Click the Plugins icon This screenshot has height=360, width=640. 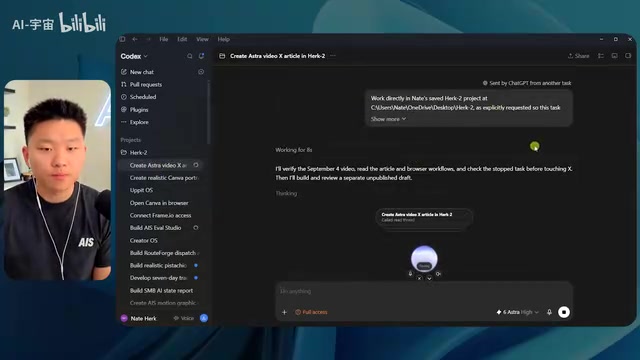pyautogui.click(x=124, y=109)
